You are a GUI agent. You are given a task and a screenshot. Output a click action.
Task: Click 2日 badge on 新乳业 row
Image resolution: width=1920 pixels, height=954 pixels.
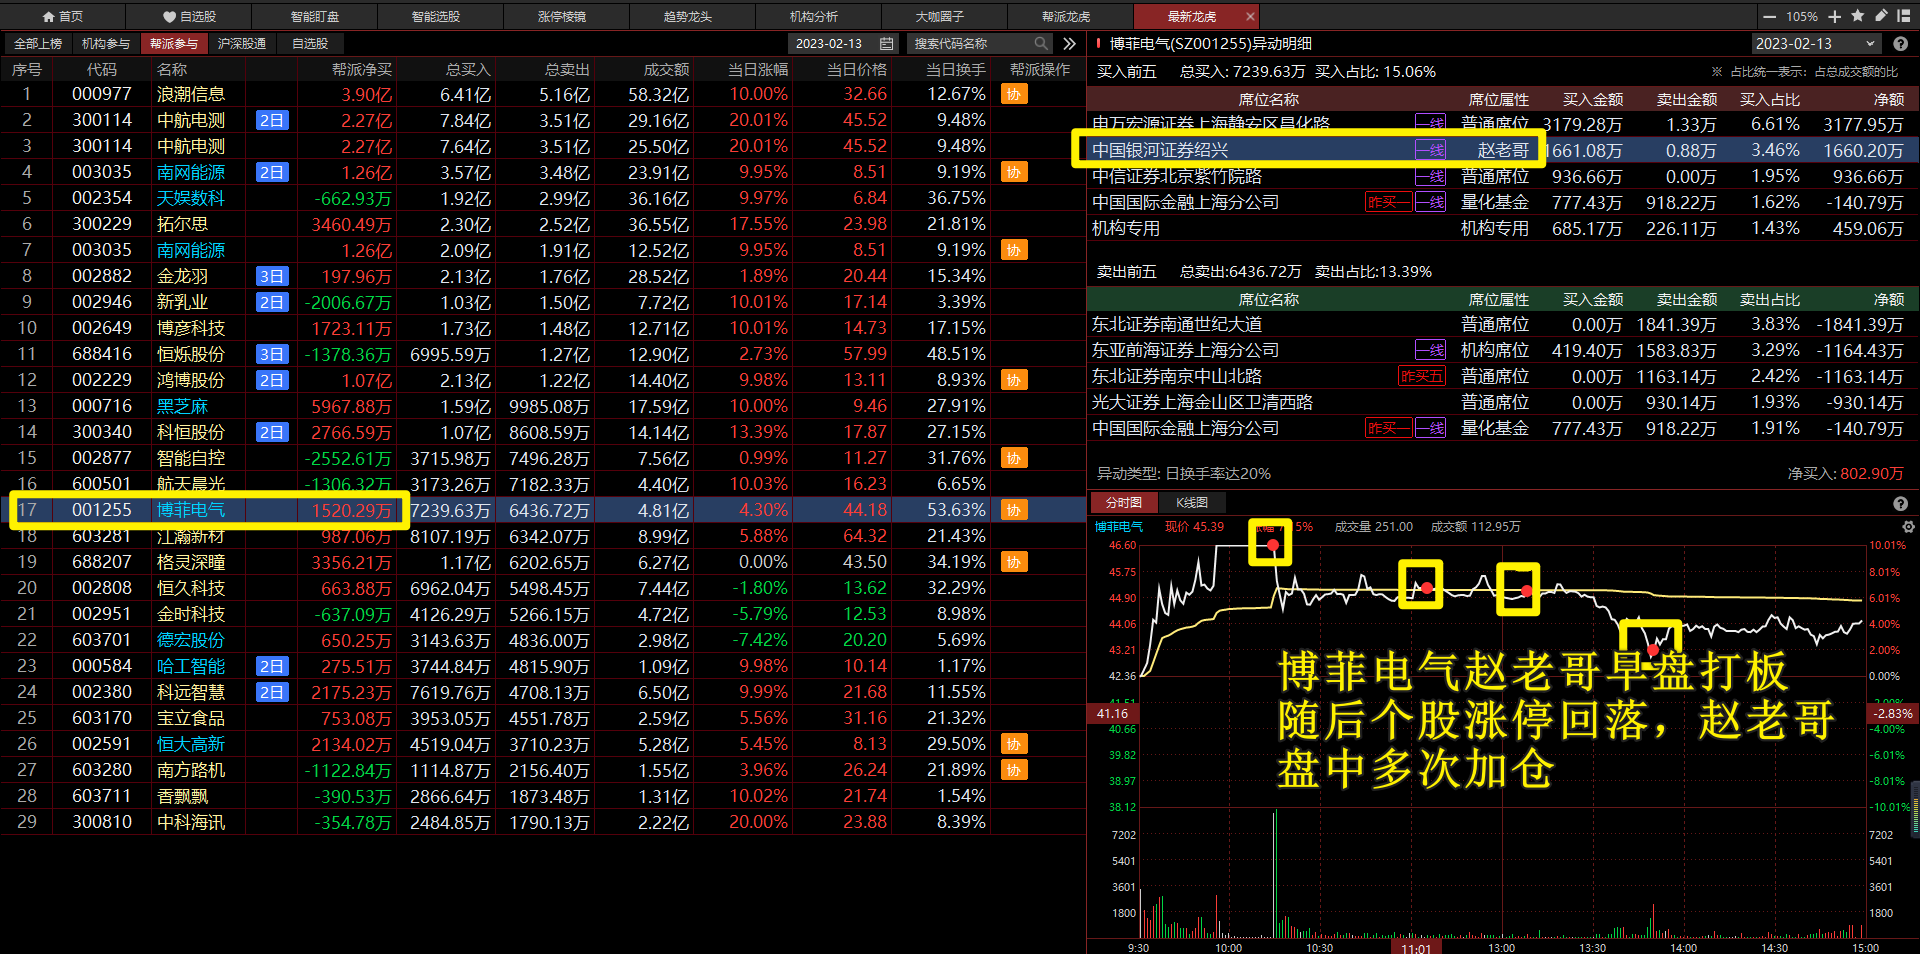point(272,302)
